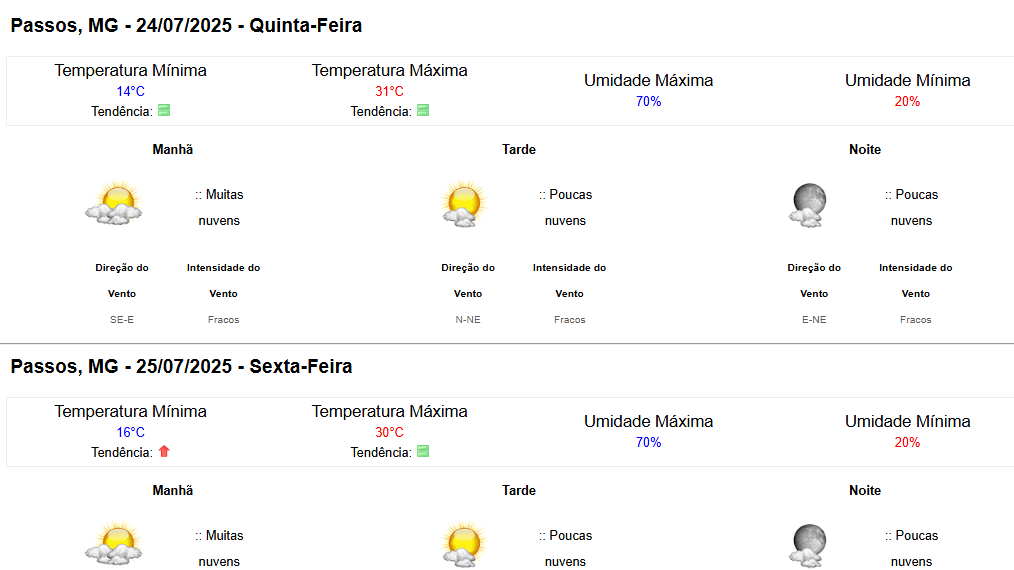Click the 14°C minimum temperature value
The width and height of the screenshot is (1014, 570).
click(131, 91)
